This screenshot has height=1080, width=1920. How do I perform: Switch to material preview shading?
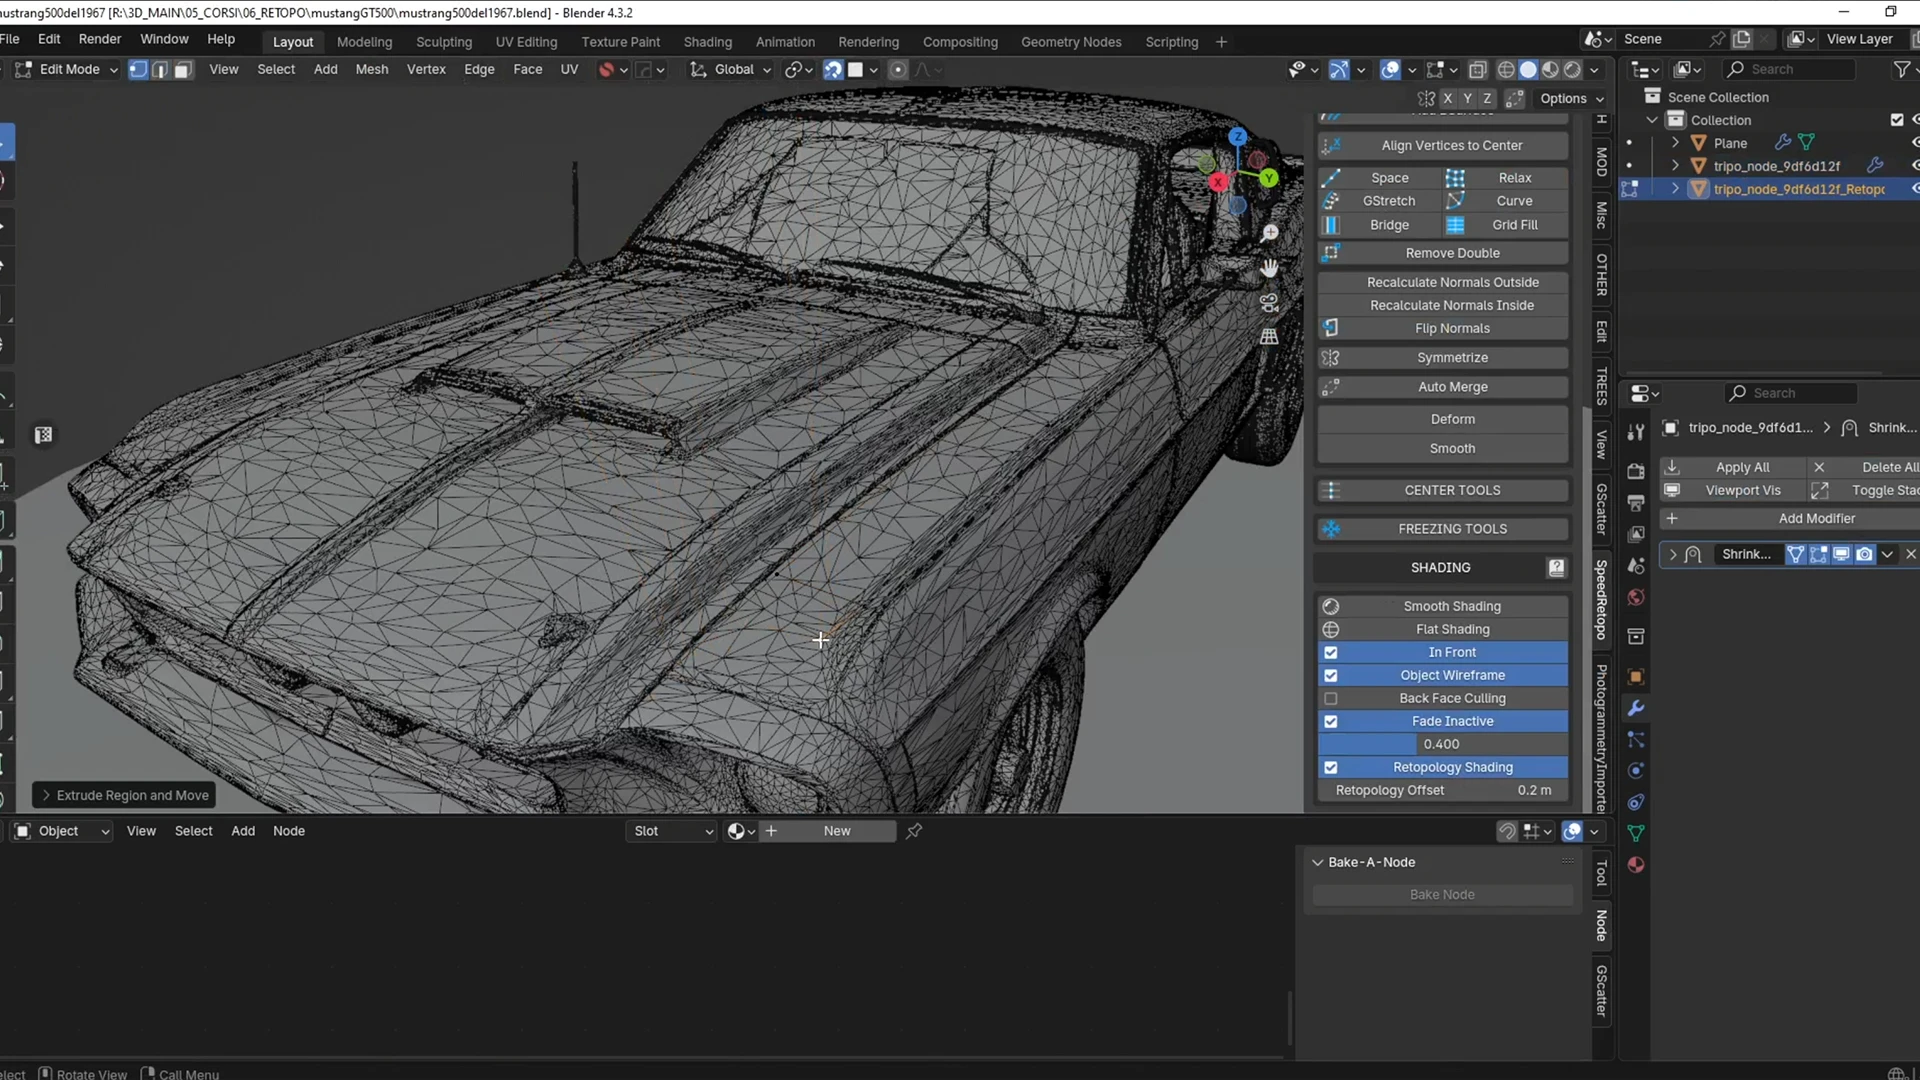pyautogui.click(x=1550, y=70)
